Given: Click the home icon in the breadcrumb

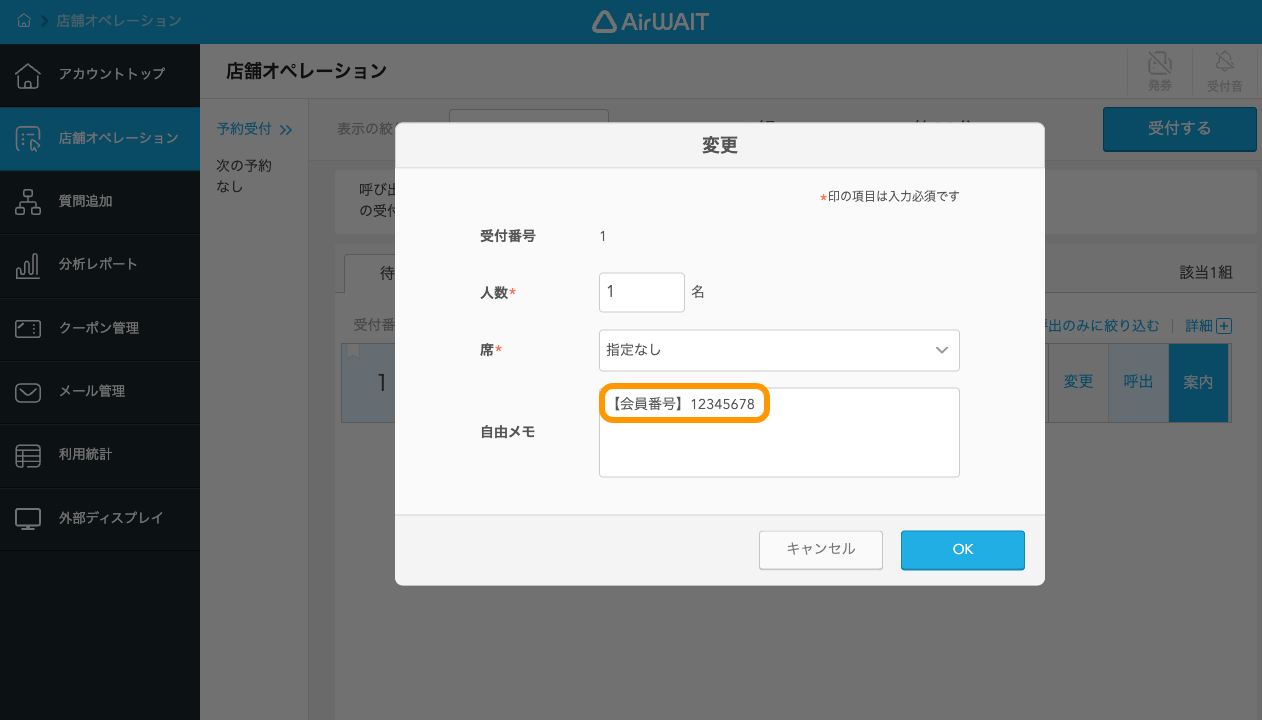Looking at the screenshot, I should (22, 20).
